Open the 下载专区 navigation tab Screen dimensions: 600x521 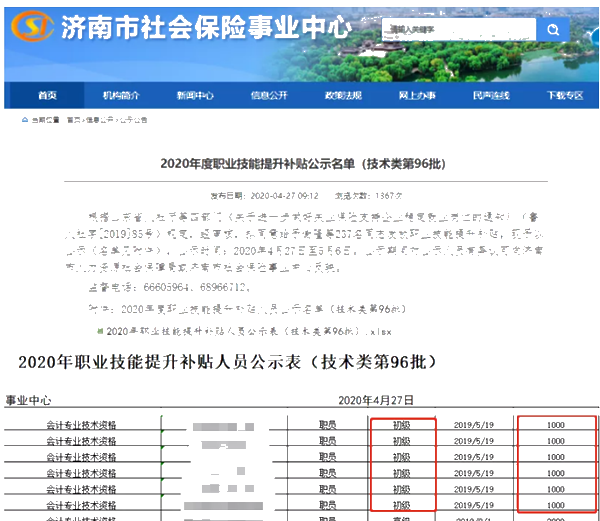565,95
